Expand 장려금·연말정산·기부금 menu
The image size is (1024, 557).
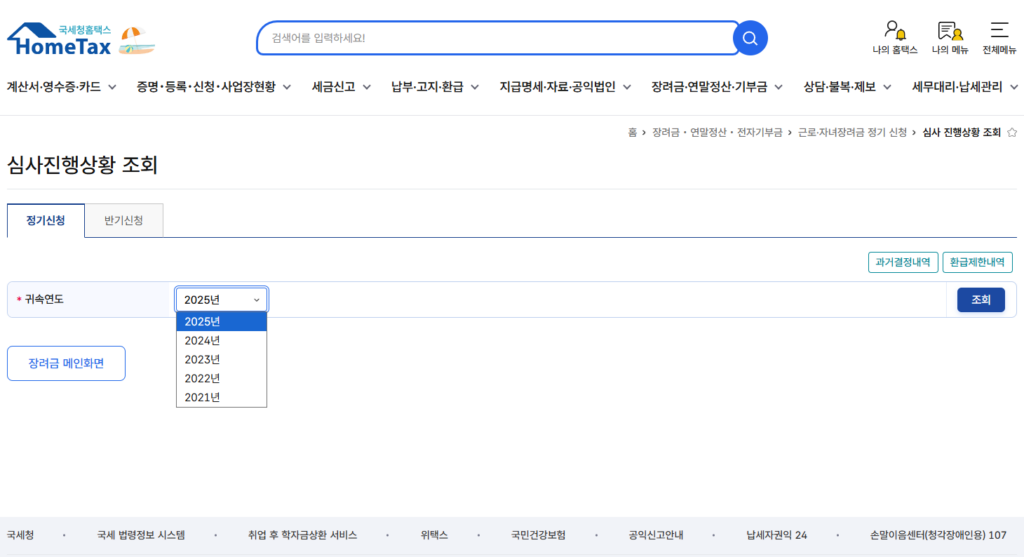pos(716,87)
